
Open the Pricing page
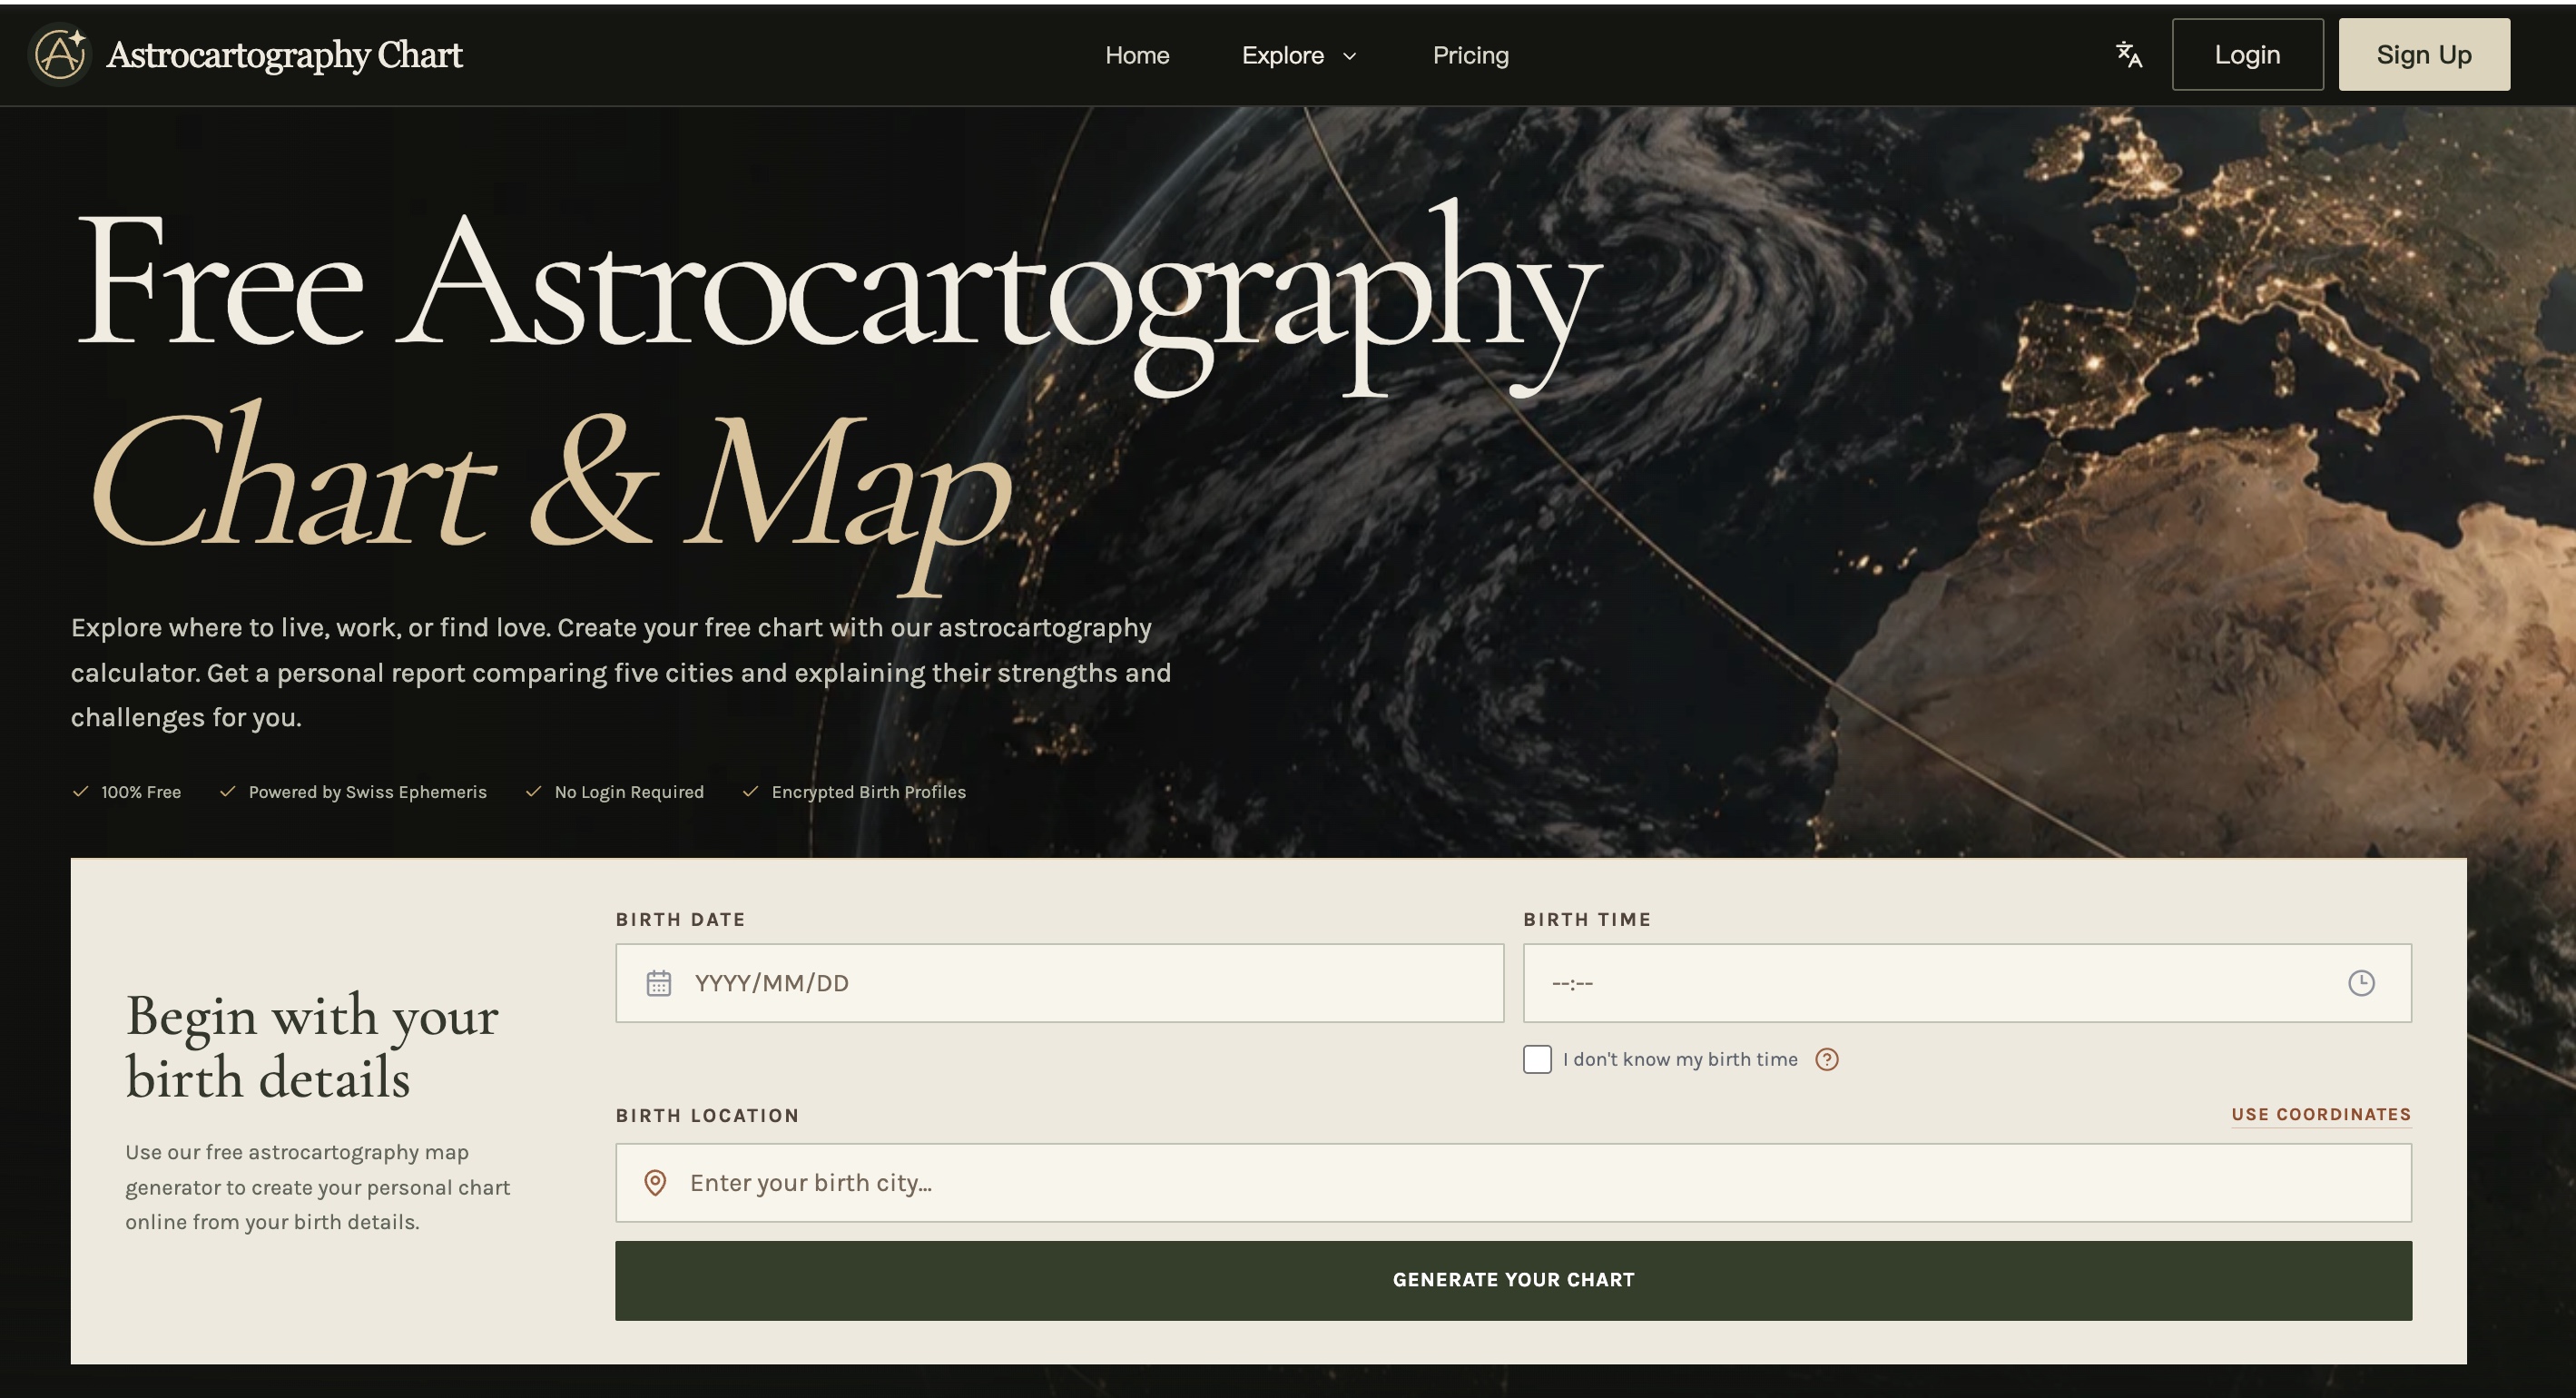click(x=1470, y=55)
